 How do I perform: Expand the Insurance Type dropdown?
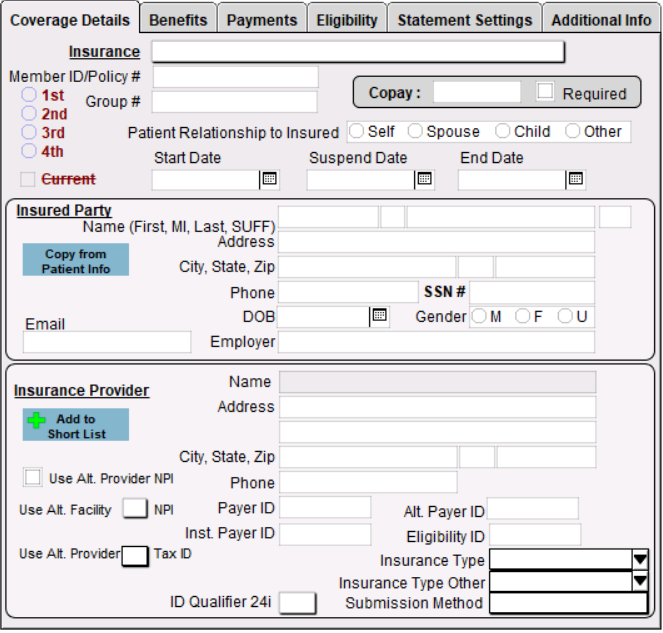[x=640, y=560]
